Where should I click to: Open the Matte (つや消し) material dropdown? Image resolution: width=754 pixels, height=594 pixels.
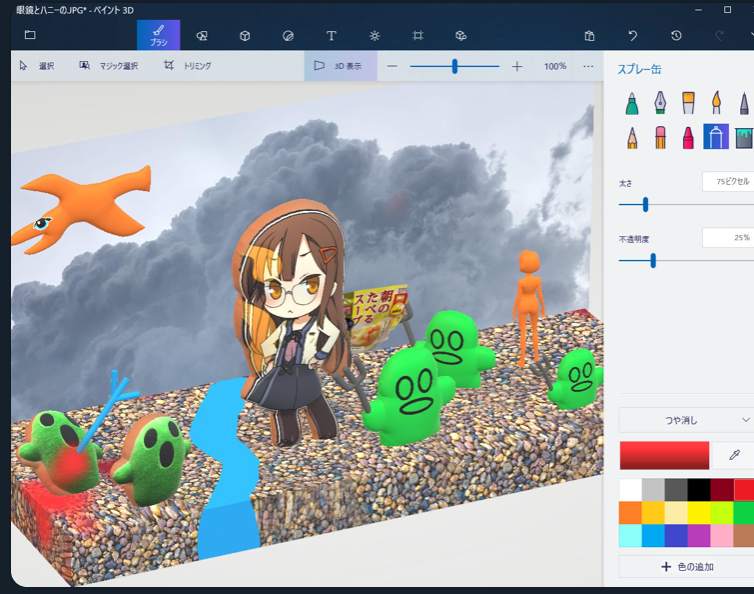click(686, 420)
